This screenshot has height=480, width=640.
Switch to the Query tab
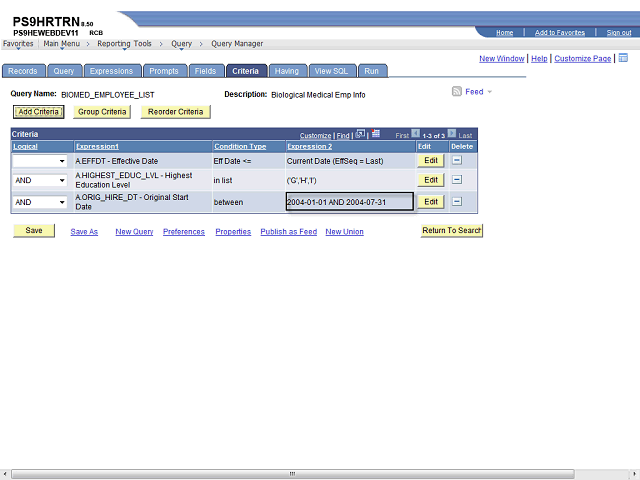[64, 71]
